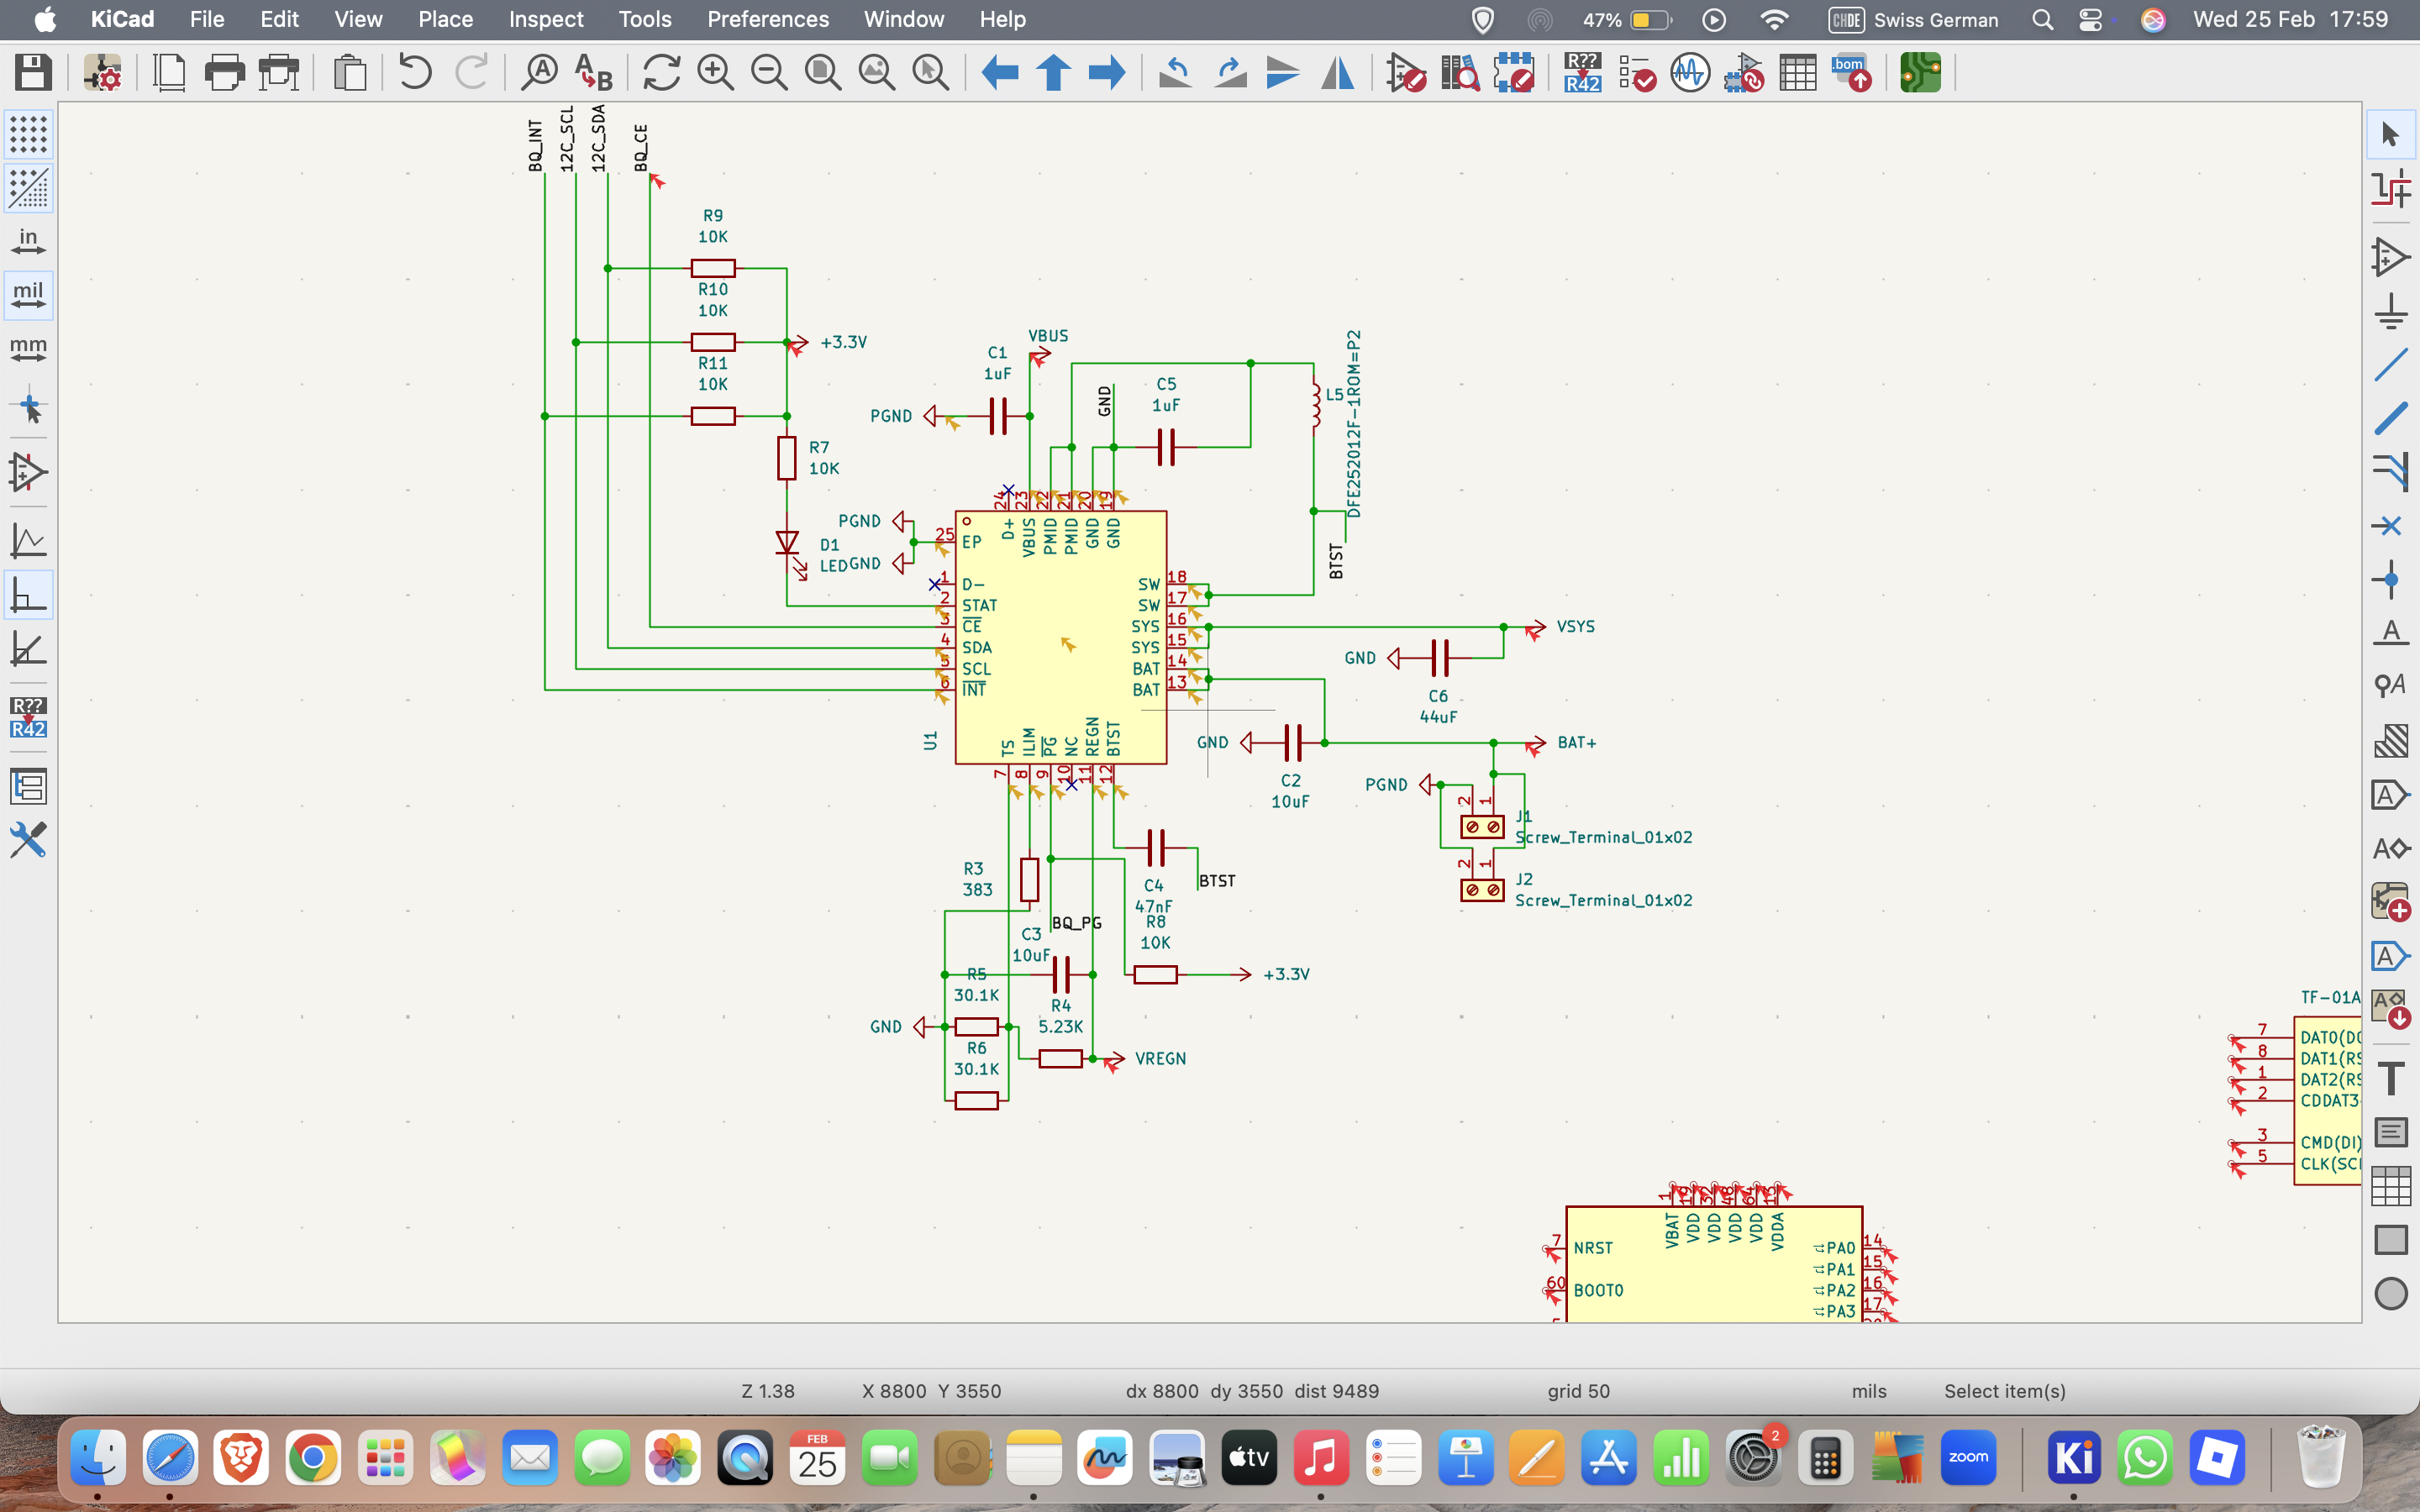The width and height of the screenshot is (2420, 1512).
Task: Select the net label tool
Action: click(2391, 630)
